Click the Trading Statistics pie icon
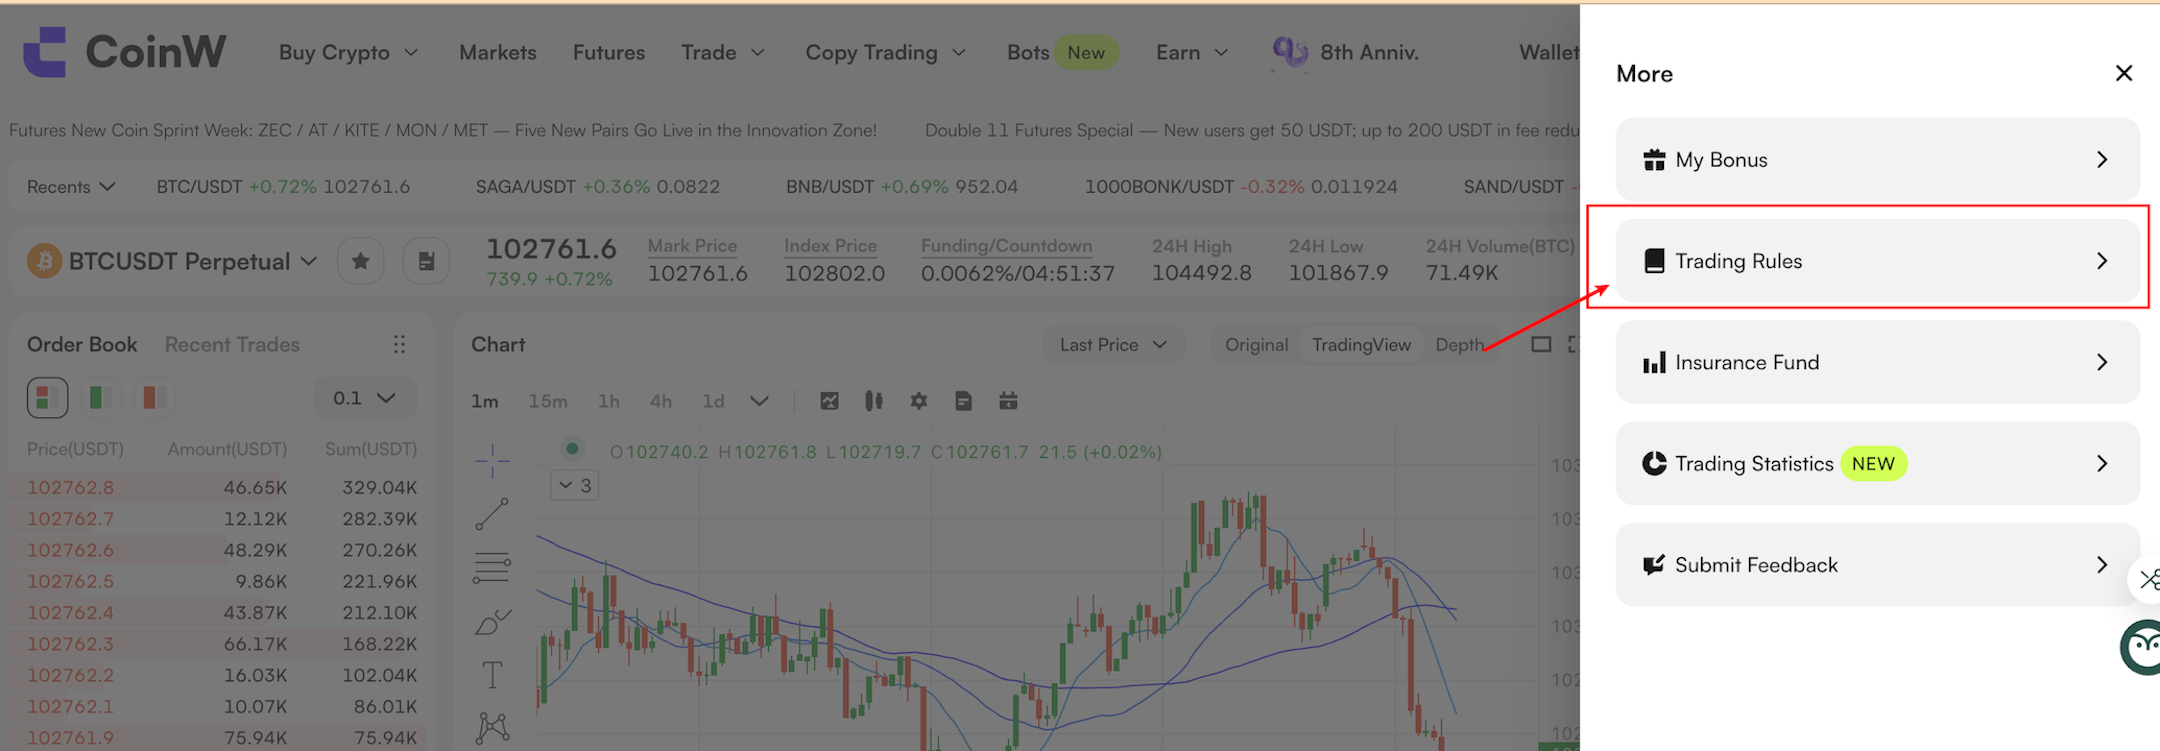This screenshot has width=2160, height=751. point(1654,464)
